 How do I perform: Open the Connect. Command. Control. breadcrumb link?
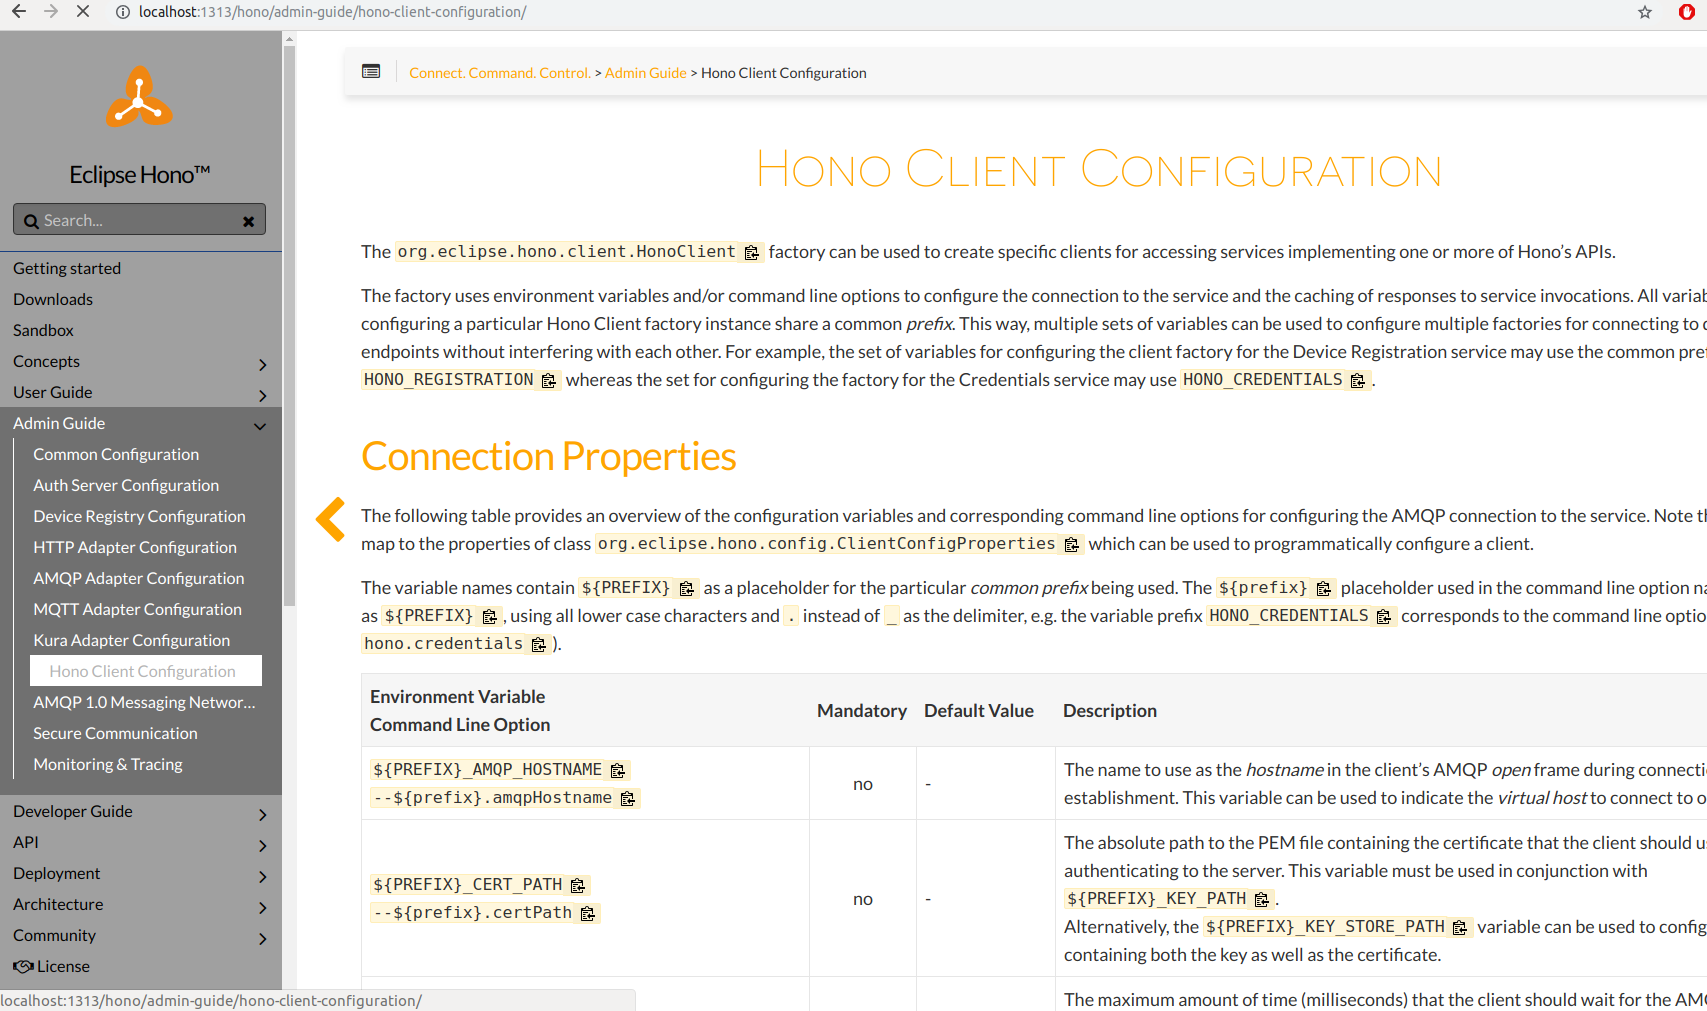click(500, 72)
